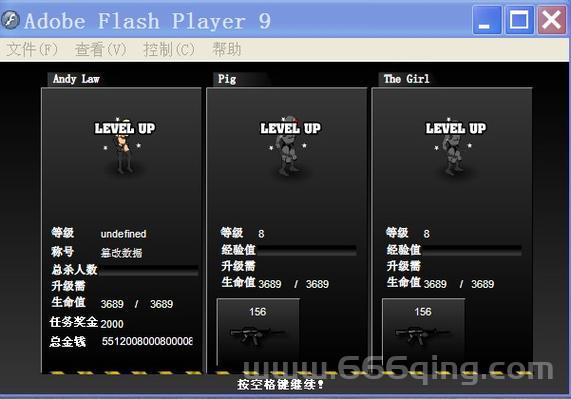The width and height of the screenshot is (571, 399).
Task: Click The Girl's ammo count 156
Action: pyautogui.click(x=423, y=312)
